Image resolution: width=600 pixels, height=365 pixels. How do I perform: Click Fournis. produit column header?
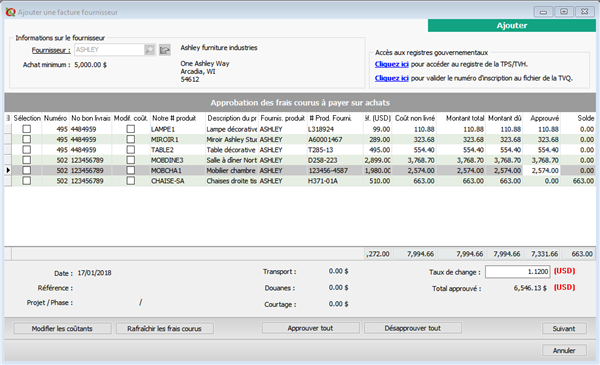click(x=283, y=118)
